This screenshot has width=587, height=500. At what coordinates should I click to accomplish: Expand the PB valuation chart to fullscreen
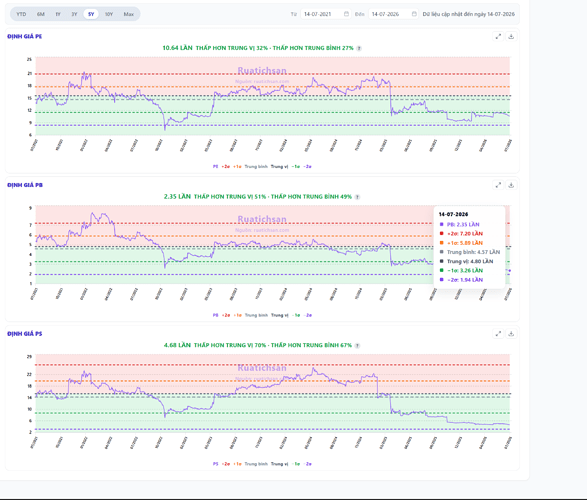tap(498, 185)
